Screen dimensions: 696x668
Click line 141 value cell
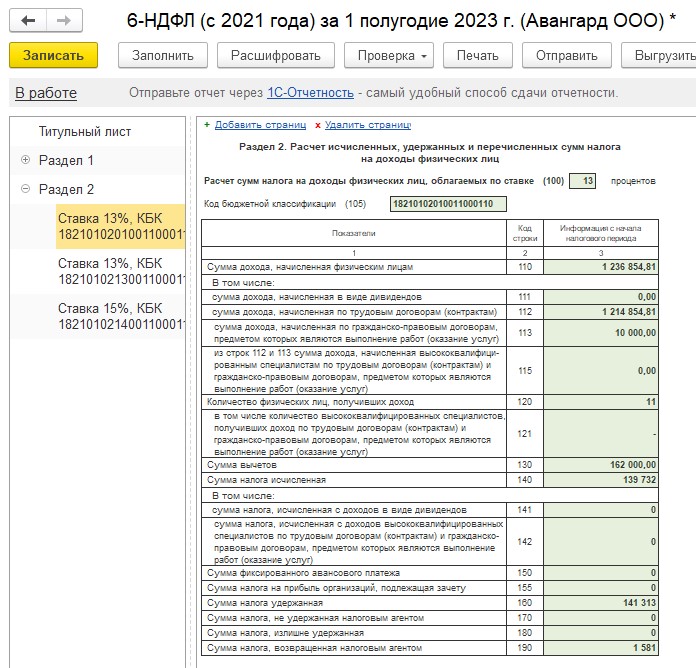(x=601, y=510)
